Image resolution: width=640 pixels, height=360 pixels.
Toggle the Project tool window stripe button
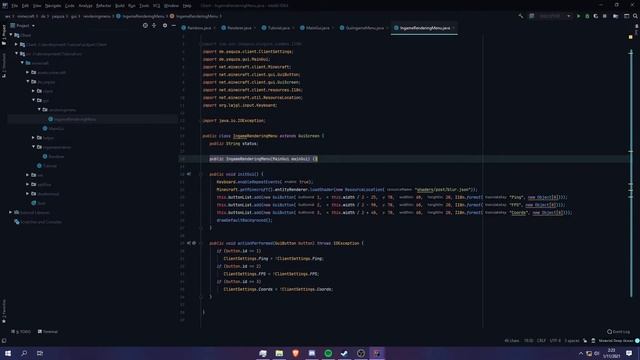tap(4, 35)
